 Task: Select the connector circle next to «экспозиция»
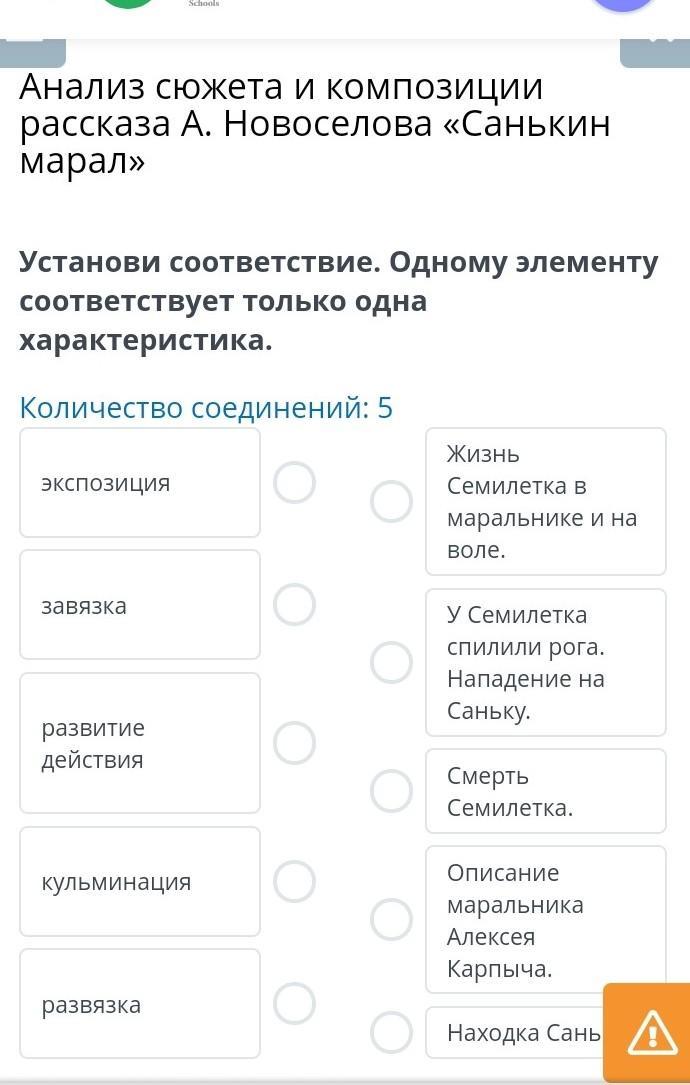tap(295, 483)
